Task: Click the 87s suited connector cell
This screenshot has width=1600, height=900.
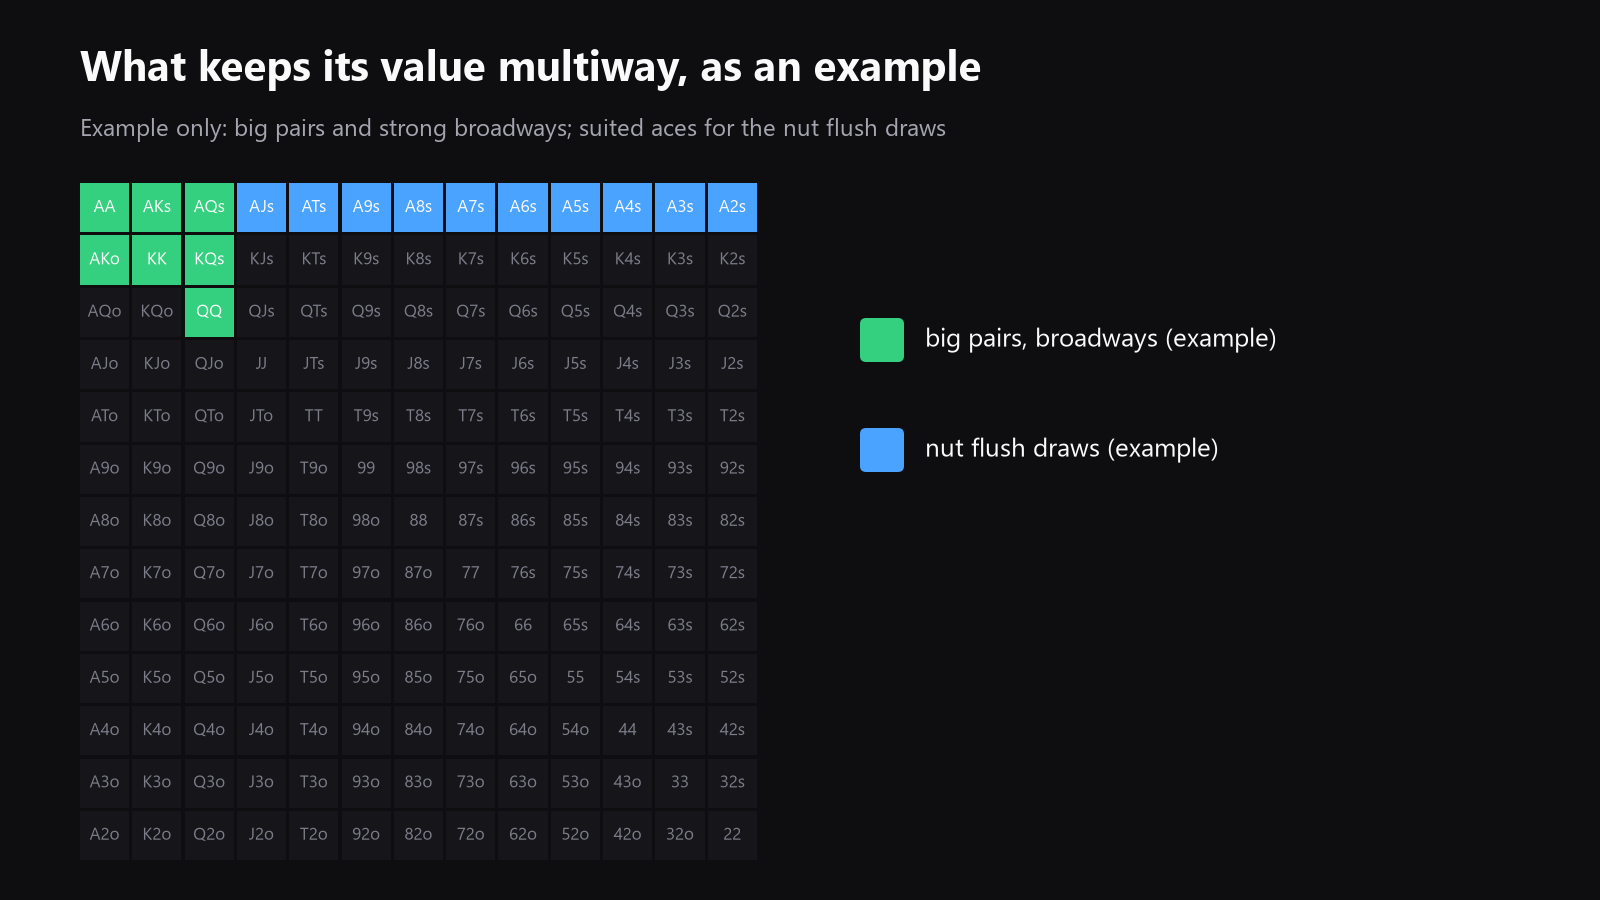Action: tap(471, 521)
